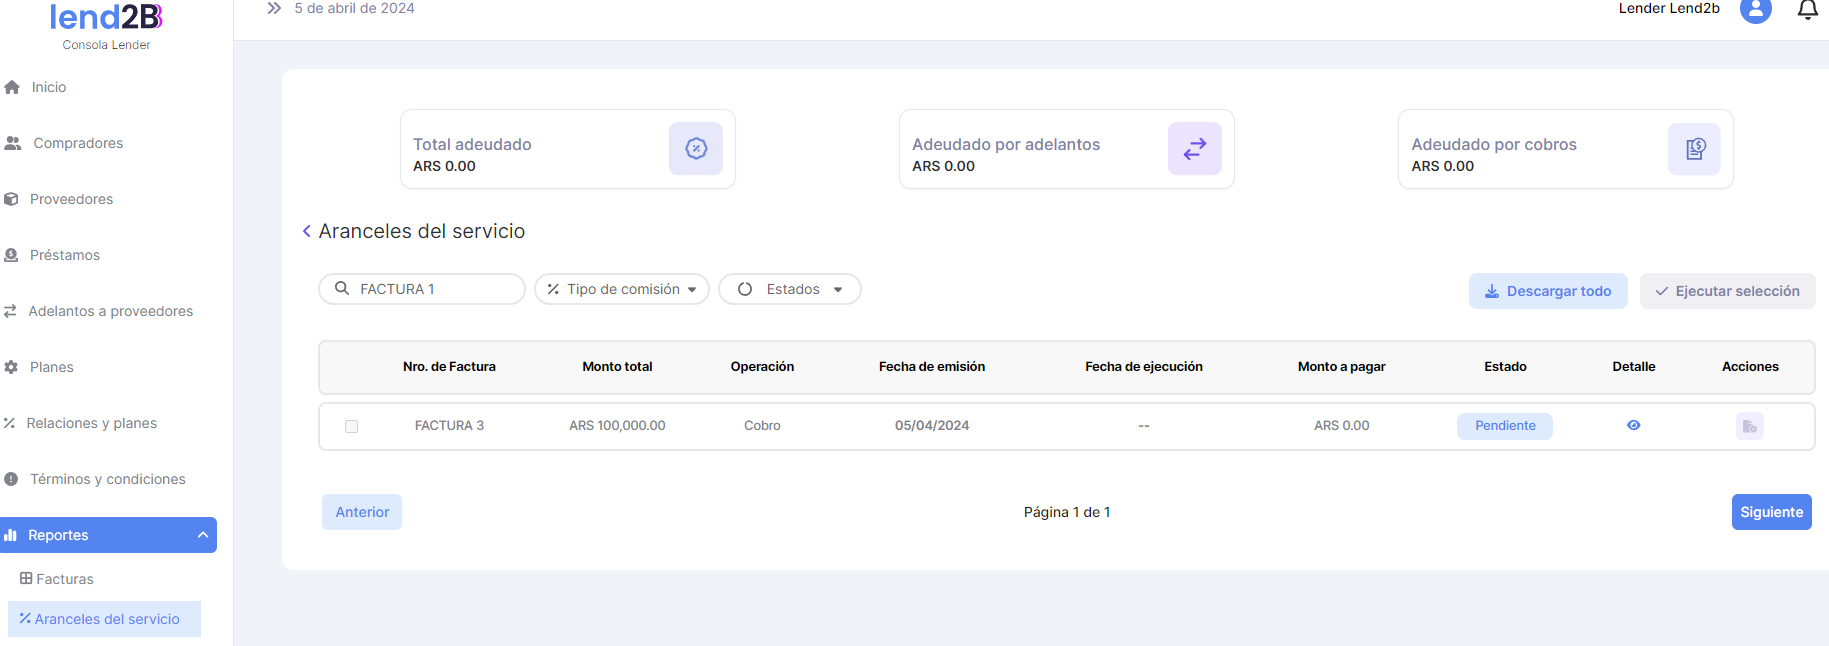
Task: Click the notification bell icon
Action: [1807, 10]
